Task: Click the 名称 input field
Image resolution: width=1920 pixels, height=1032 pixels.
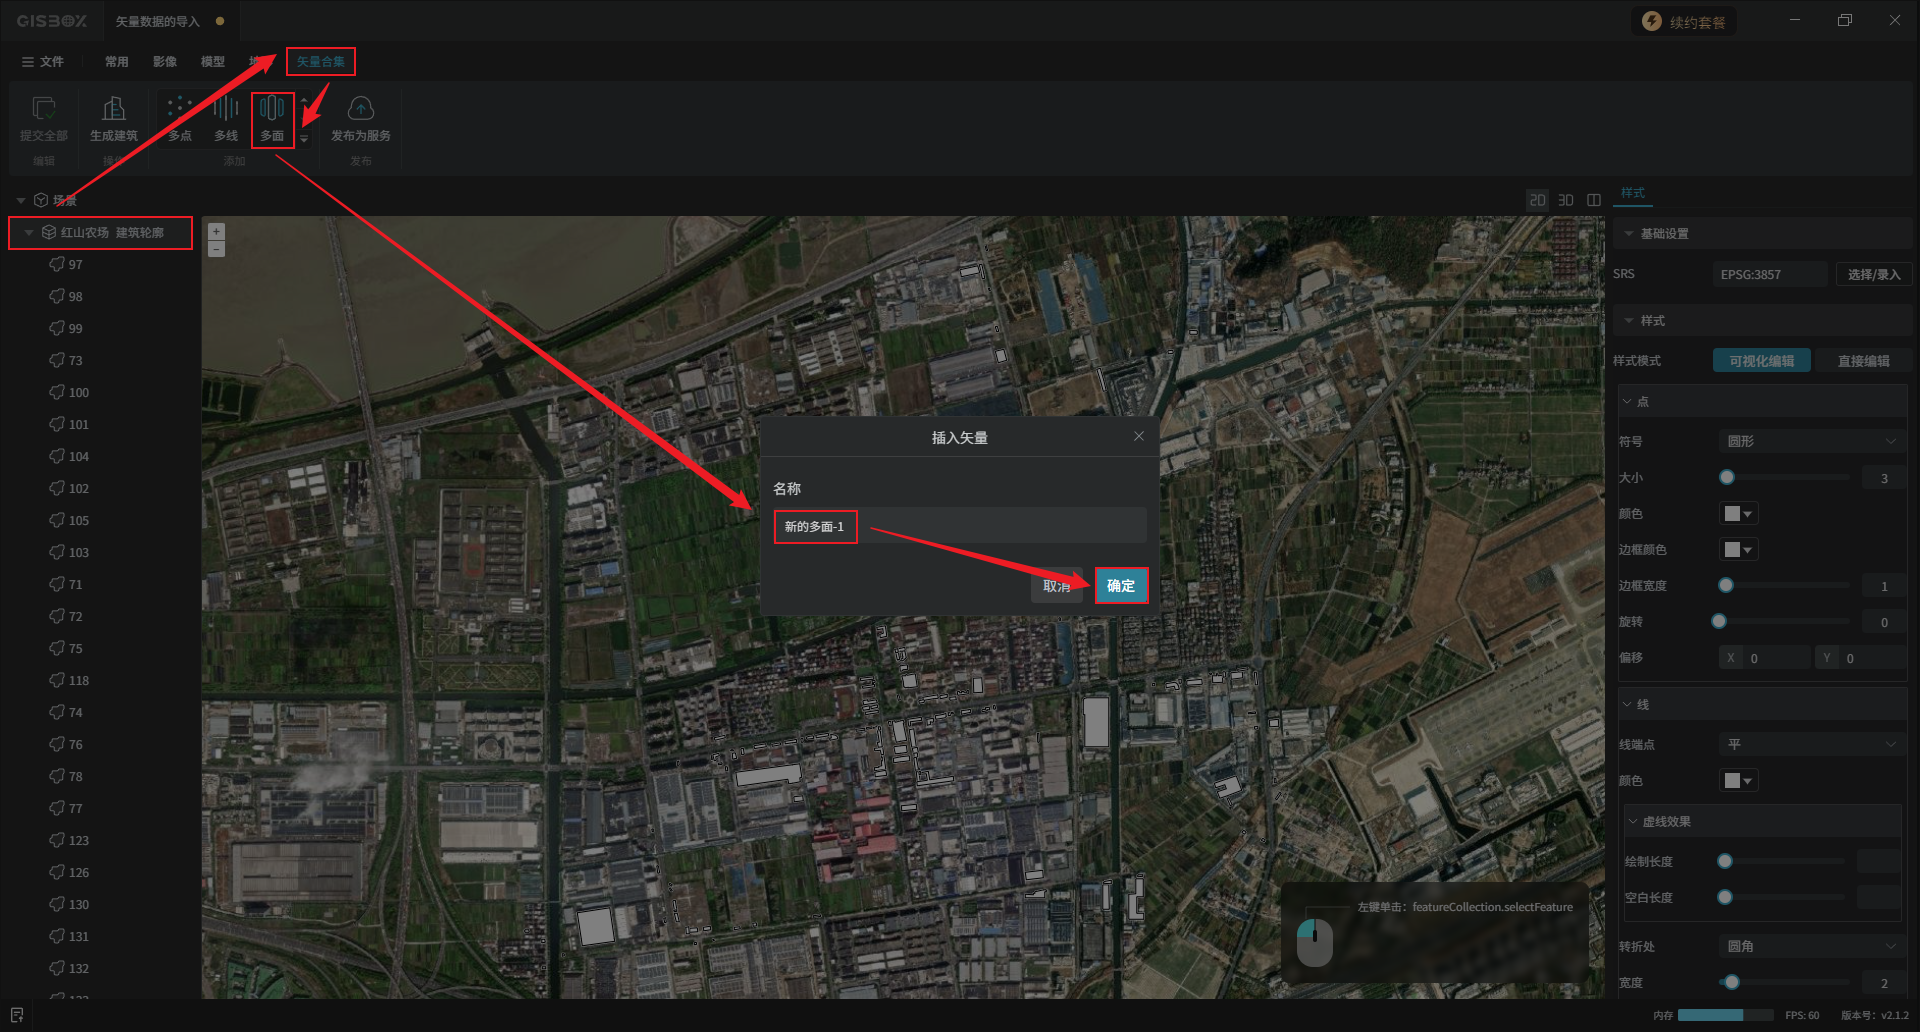Action: (x=960, y=526)
